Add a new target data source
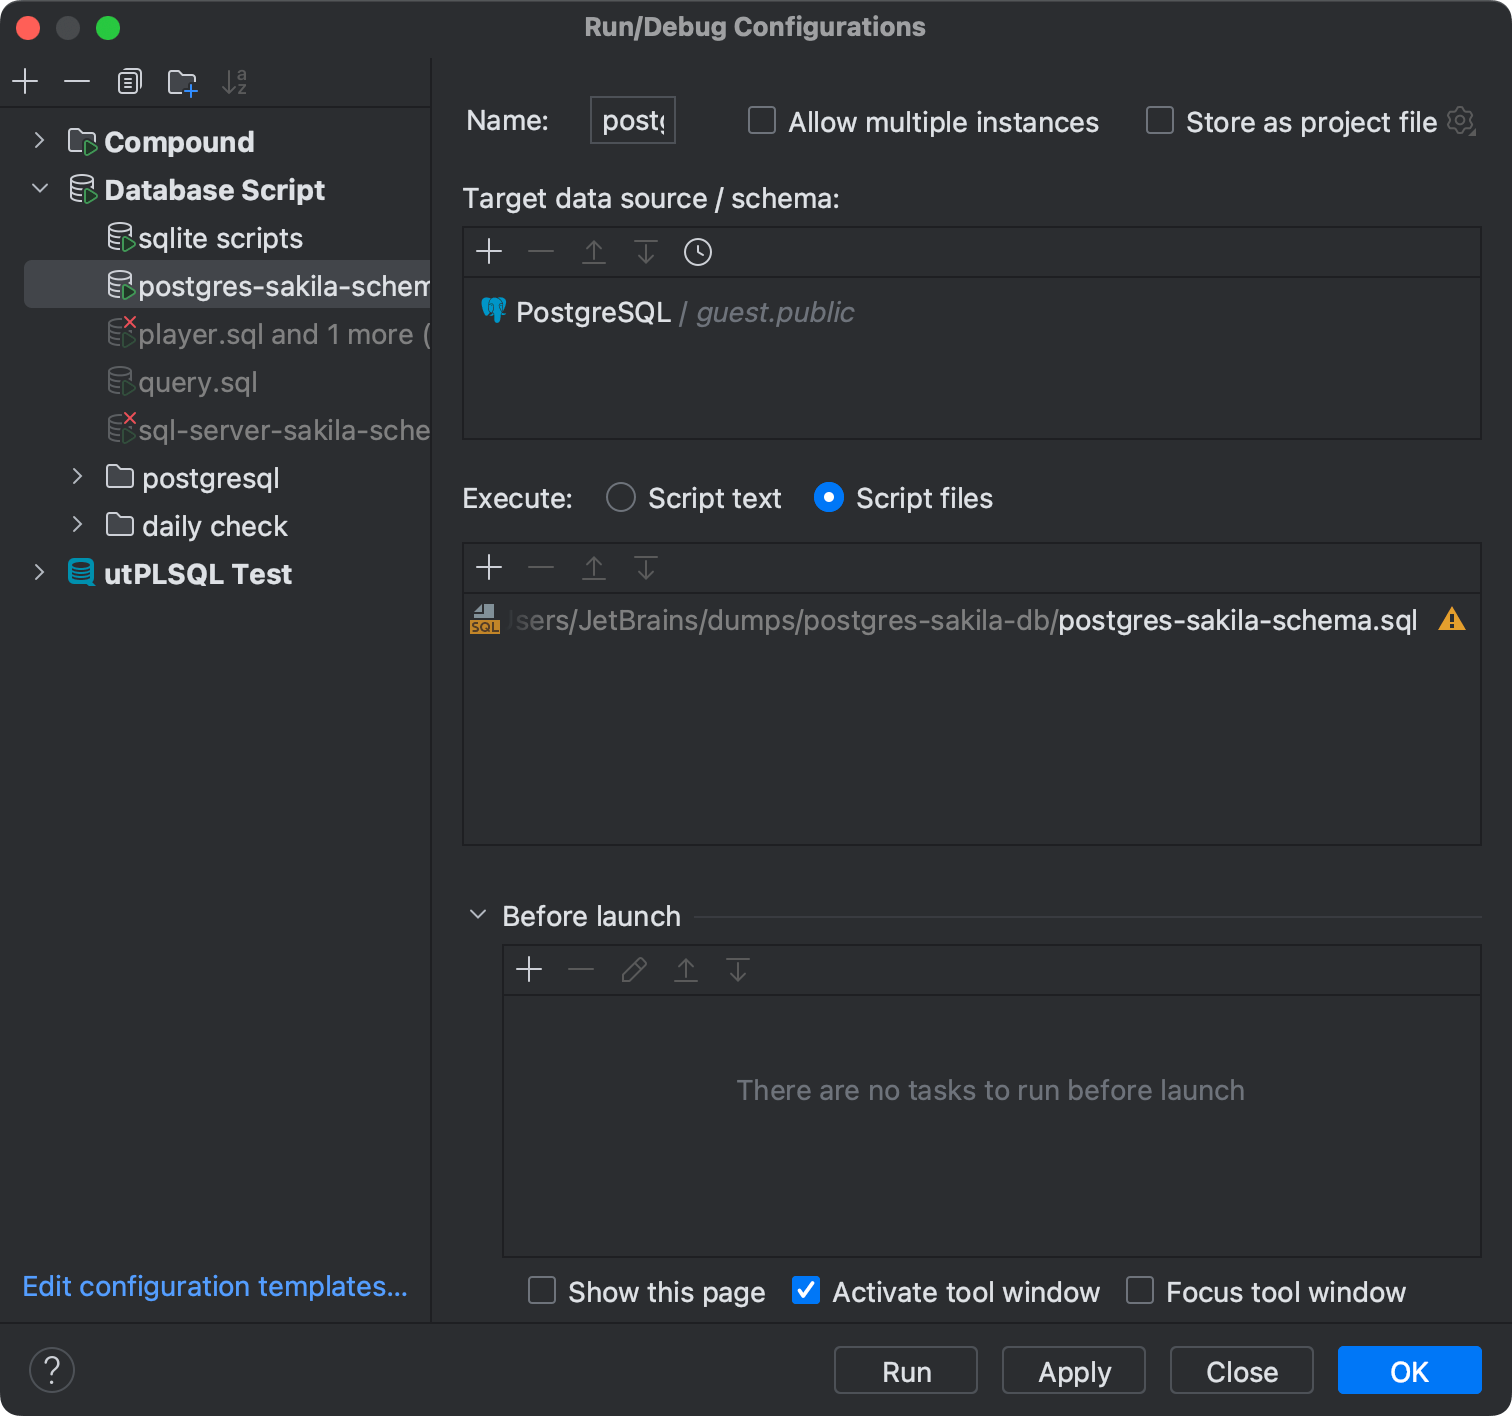 pyautogui.click(x=489, y=252)
